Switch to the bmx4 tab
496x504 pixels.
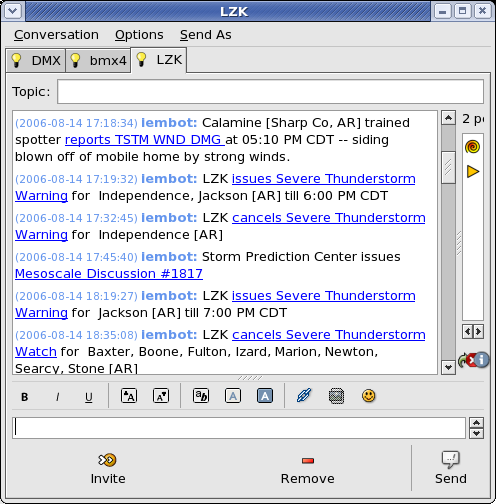(x=98, y=61)
